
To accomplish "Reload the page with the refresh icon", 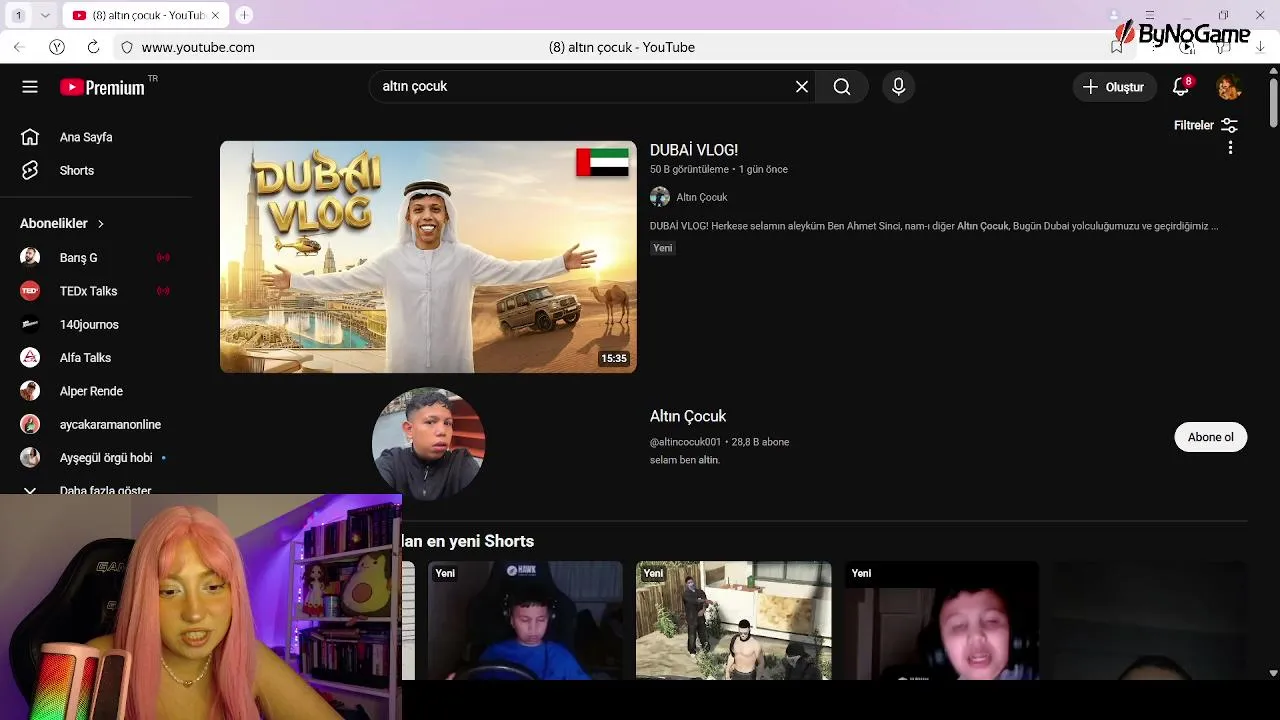I will pos(93,47).
